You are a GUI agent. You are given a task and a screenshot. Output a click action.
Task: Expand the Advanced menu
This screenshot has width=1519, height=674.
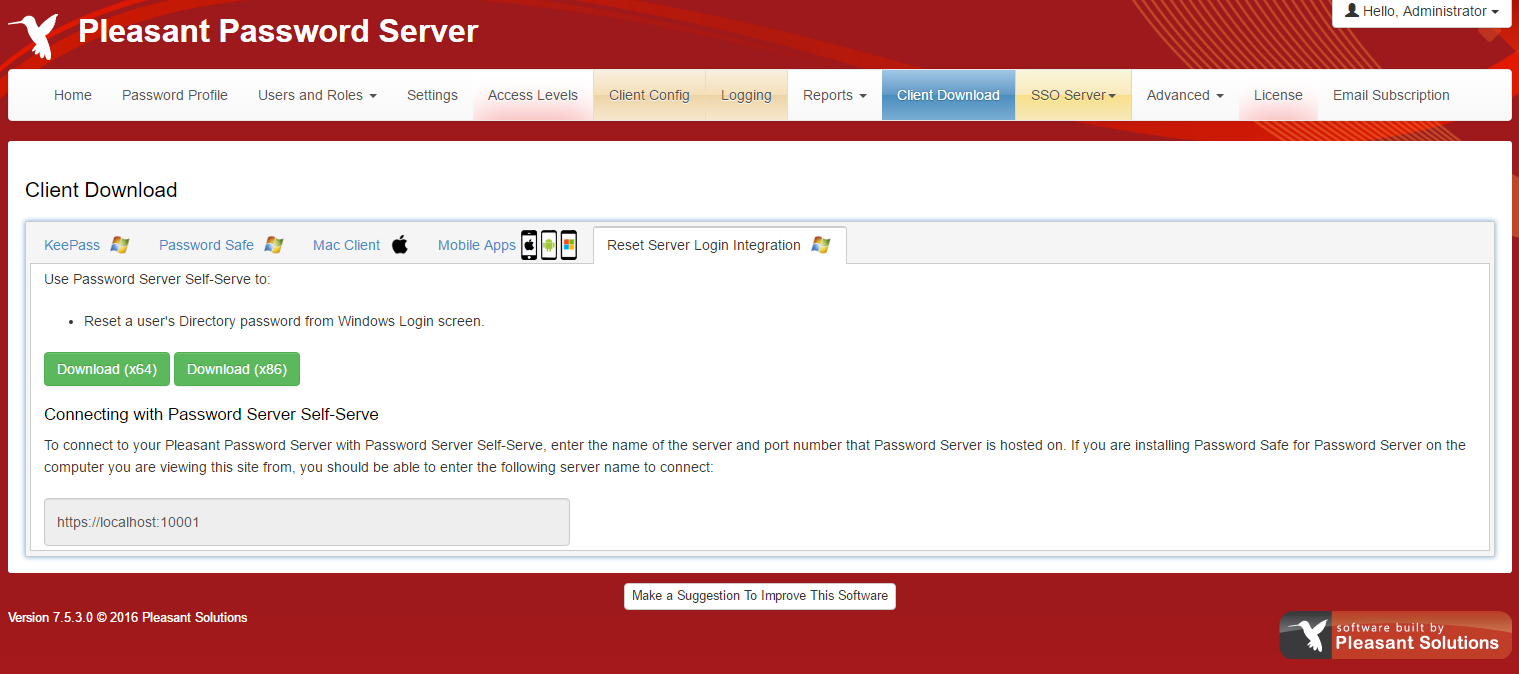click(1185, 95)
